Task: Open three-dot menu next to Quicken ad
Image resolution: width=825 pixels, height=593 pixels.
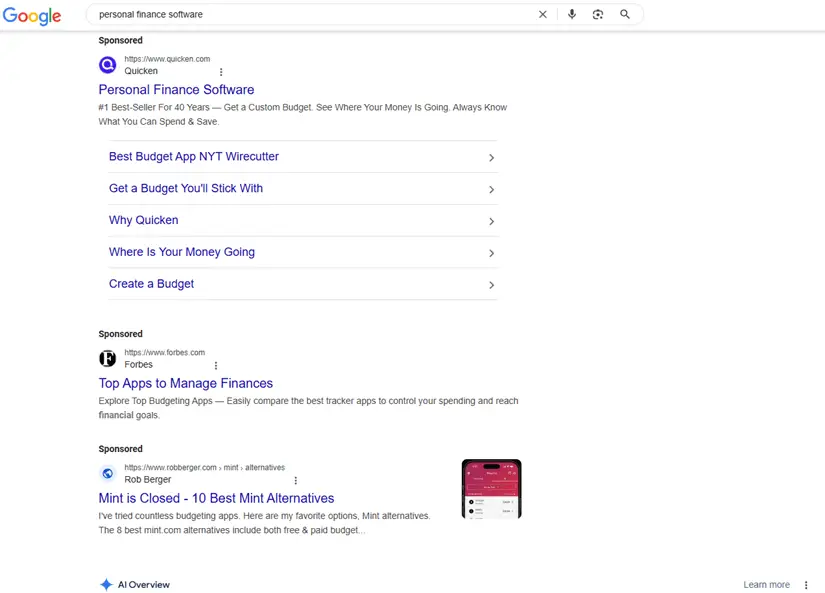Action: pyautogui.click(x=221, y=72)
